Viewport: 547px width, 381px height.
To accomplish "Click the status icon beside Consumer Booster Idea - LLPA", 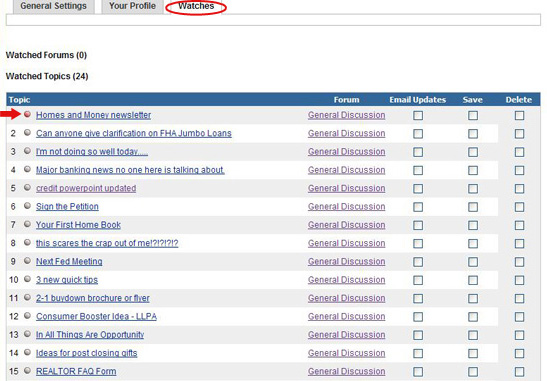I will coord(27,316).
